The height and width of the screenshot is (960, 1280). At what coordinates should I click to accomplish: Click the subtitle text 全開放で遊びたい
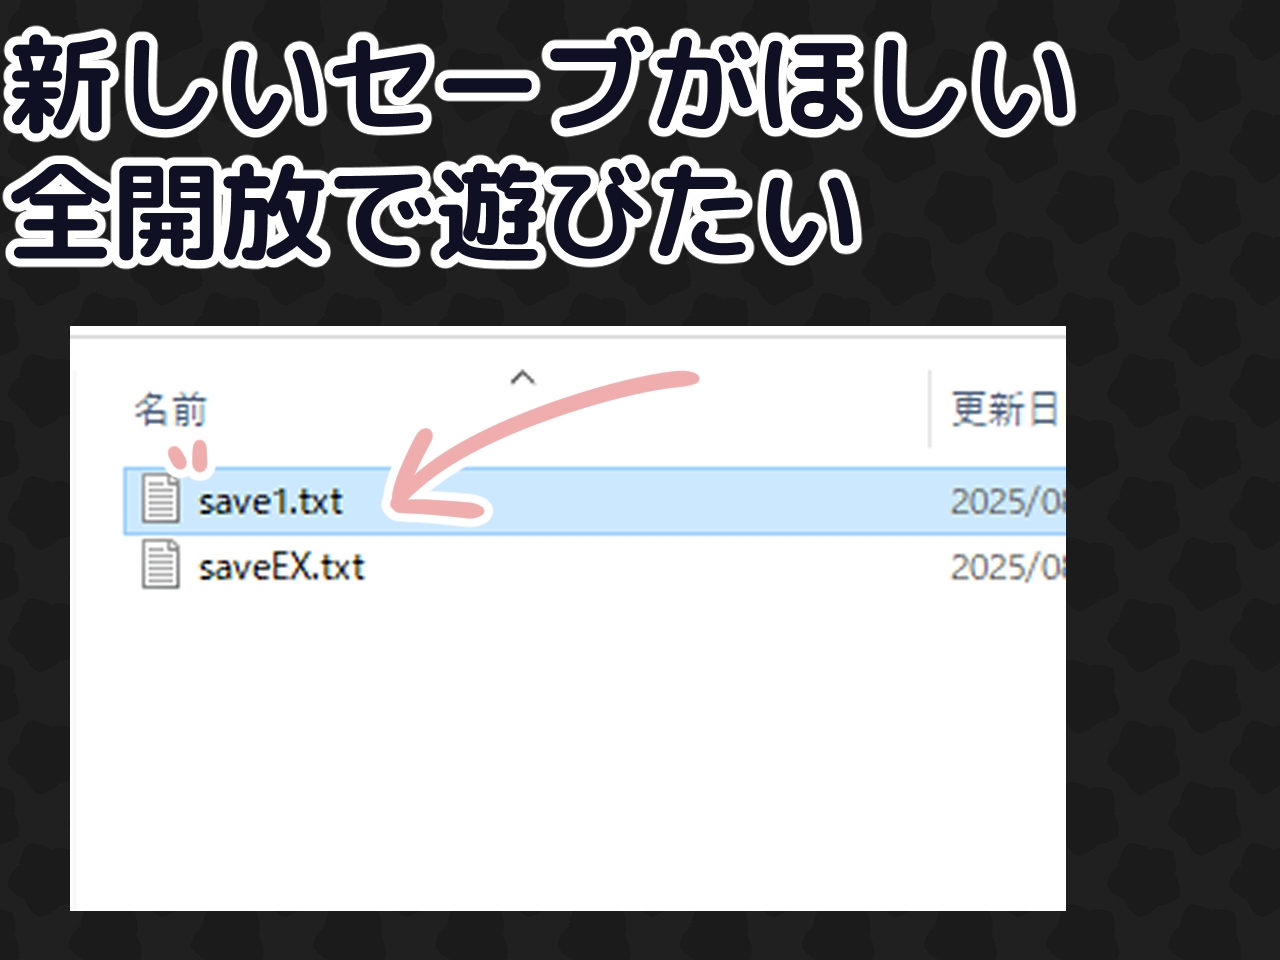[432, 214]
